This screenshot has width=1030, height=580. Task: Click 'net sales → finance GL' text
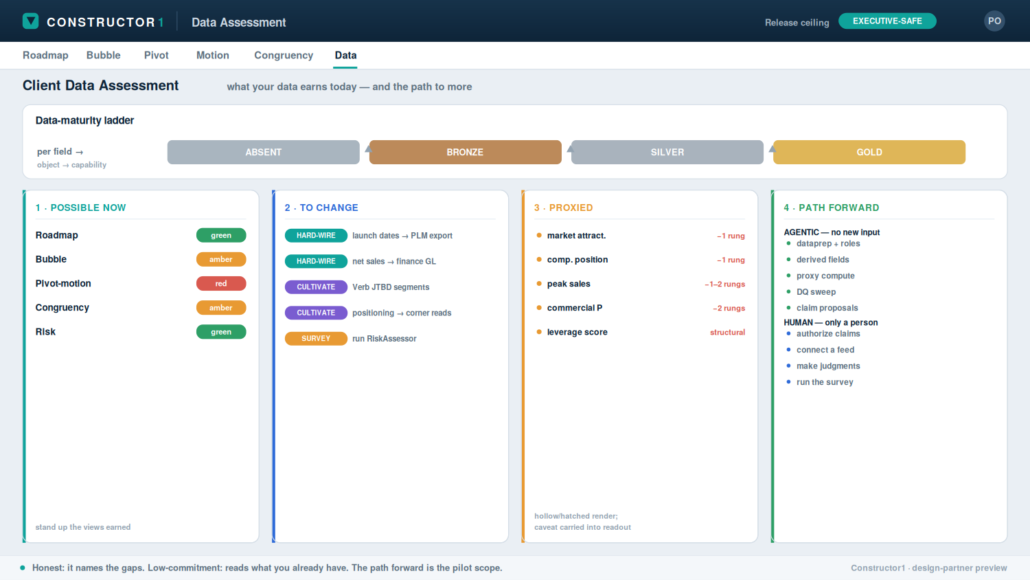(x=394, y=261)
